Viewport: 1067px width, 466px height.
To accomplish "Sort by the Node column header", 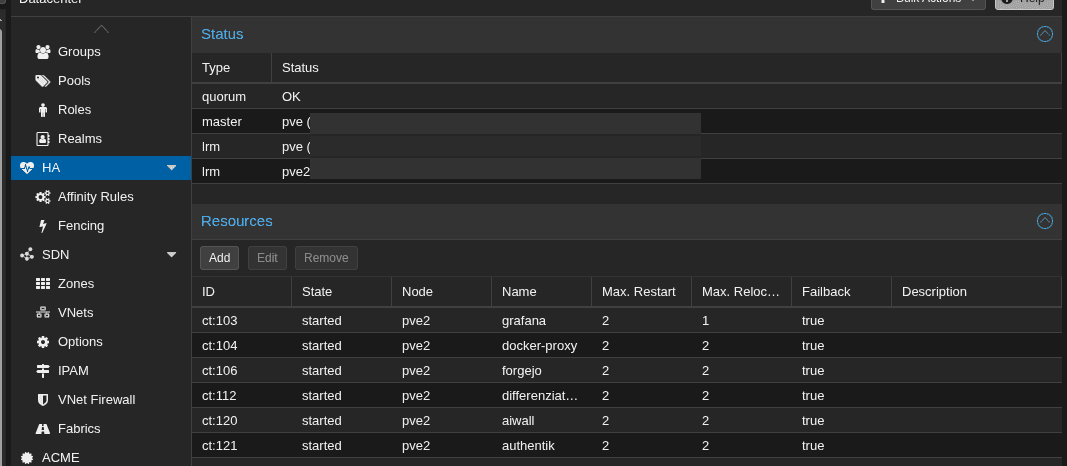I will 442,292.
